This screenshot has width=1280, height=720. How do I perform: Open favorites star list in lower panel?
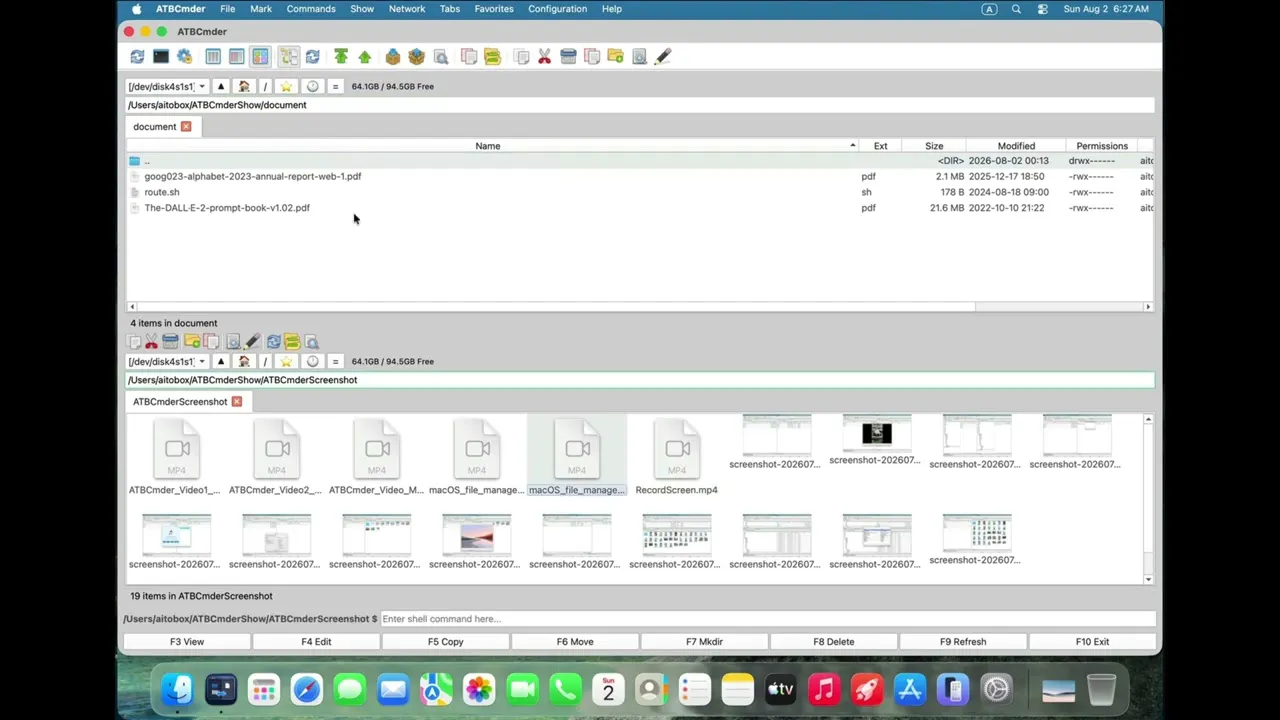(x=286, y=361)
